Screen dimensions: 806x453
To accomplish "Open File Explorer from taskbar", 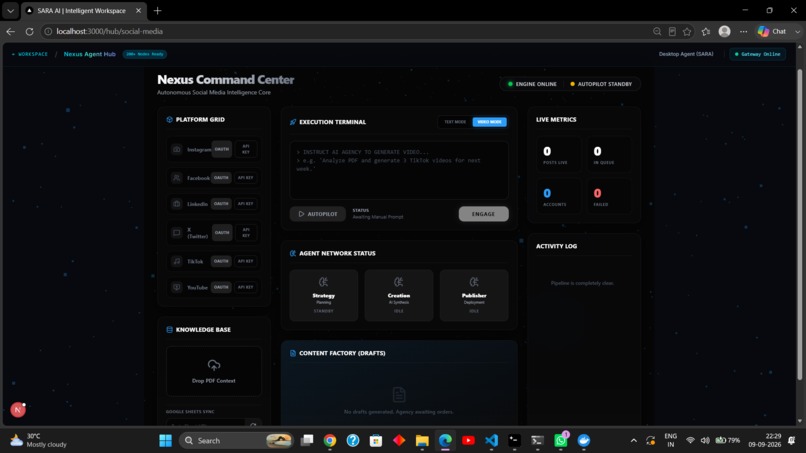I will point(422,441).
